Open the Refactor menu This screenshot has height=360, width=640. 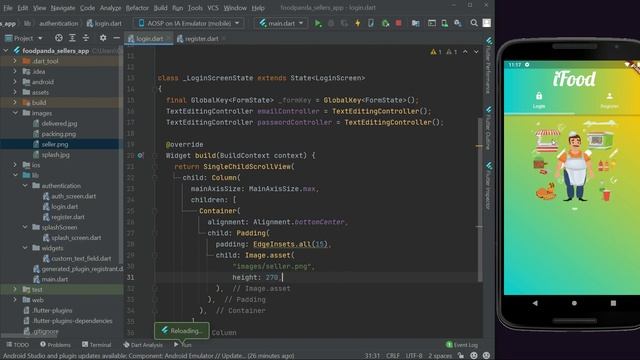point(137,8)
